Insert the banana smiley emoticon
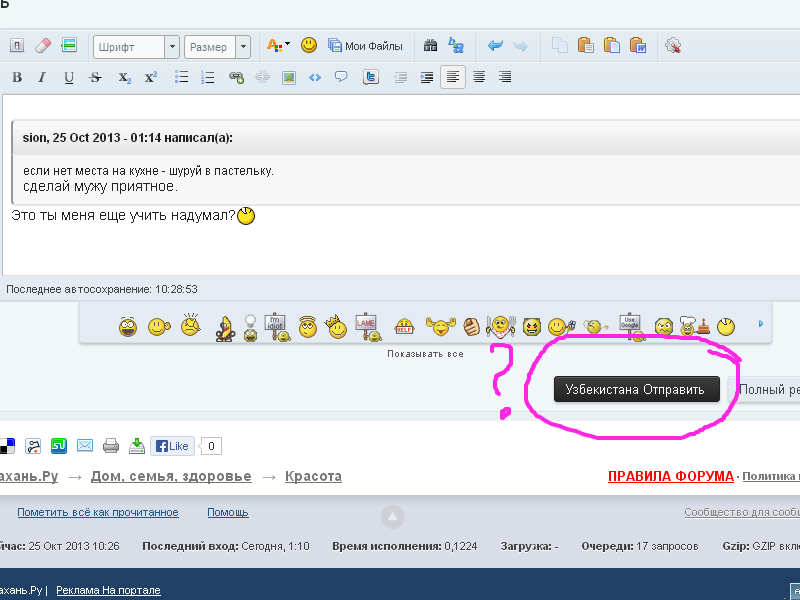This screenshot has width=800, height=600. (226, 326)
